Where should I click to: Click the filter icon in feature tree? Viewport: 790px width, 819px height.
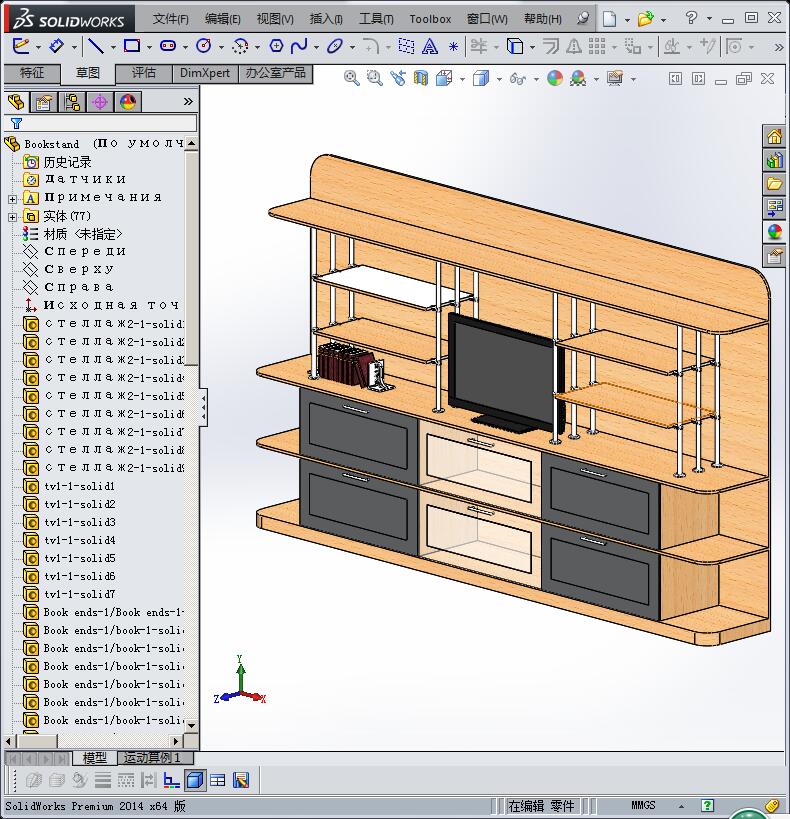[16, 123]
